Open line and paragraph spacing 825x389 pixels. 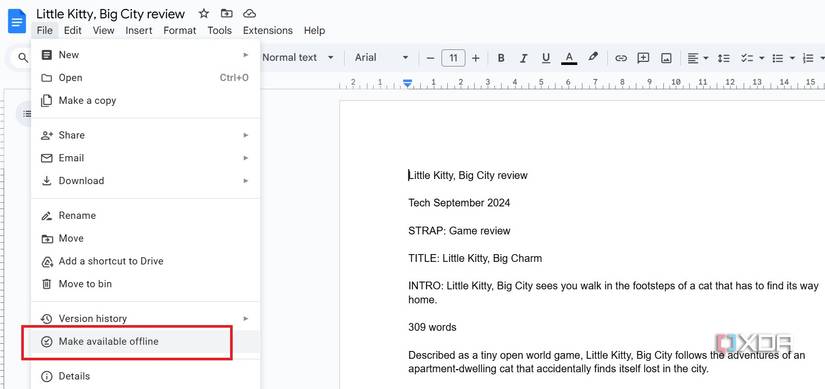tap(724, 58)
